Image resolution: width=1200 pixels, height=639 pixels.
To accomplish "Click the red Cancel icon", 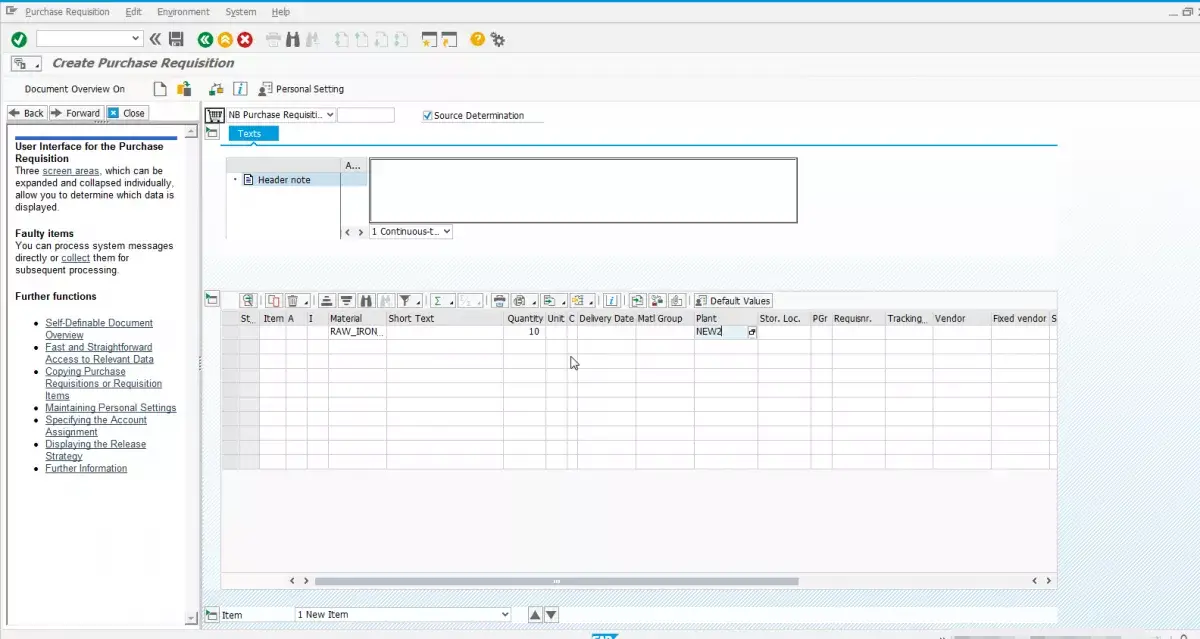I will (245, 39).
